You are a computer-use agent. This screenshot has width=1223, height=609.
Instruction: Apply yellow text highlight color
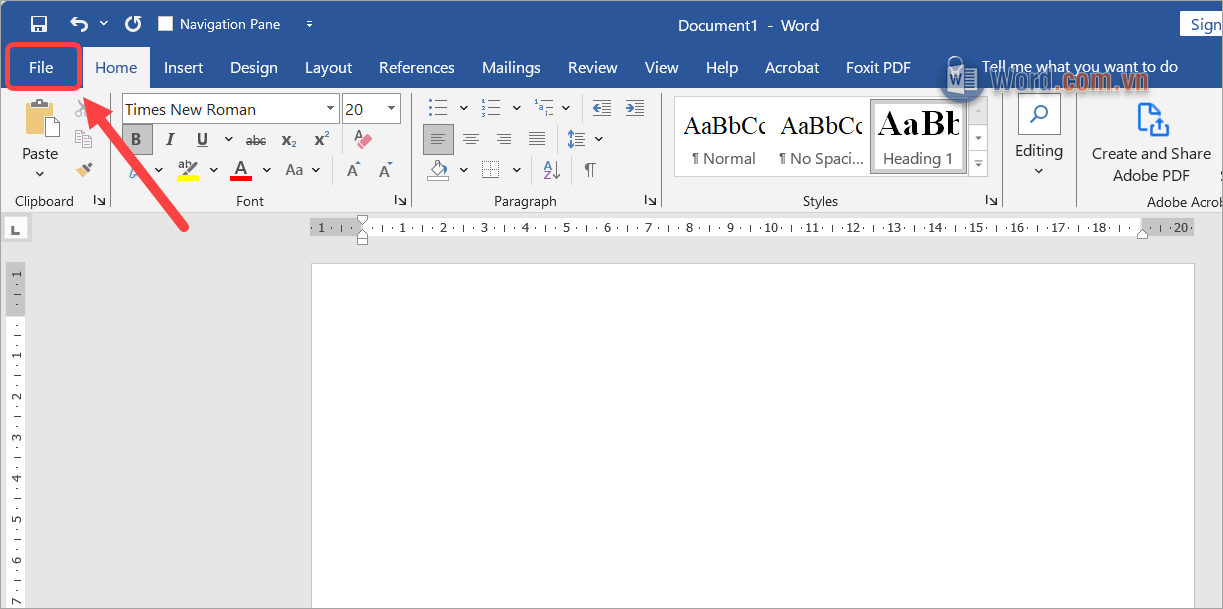pos(187,170)
